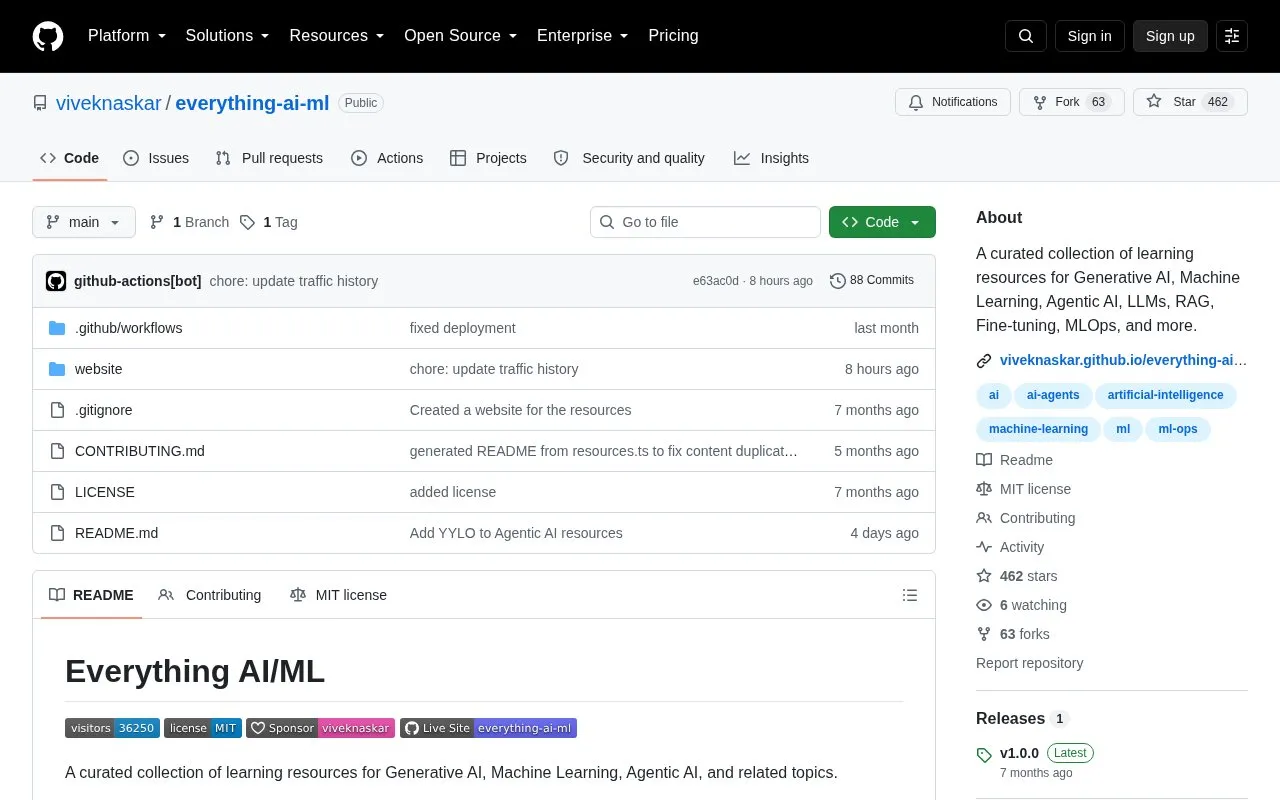This screenshot has height=800, width=1280.
Task: Fork the repository
Action: coord(1072,102)
